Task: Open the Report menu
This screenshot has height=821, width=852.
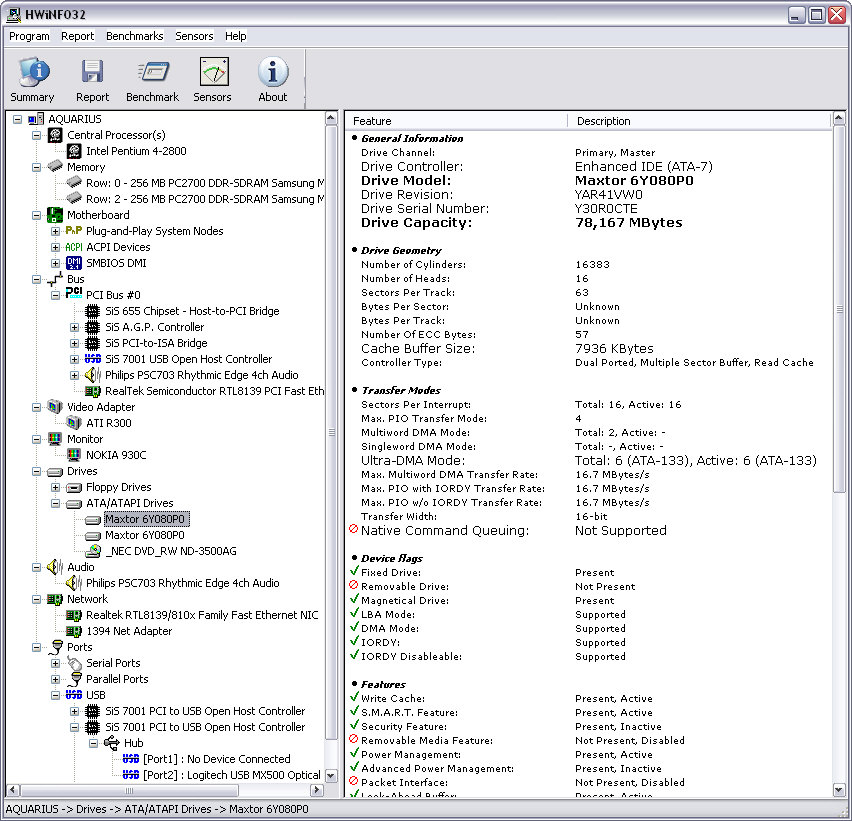Action: (x=77, y=36)
